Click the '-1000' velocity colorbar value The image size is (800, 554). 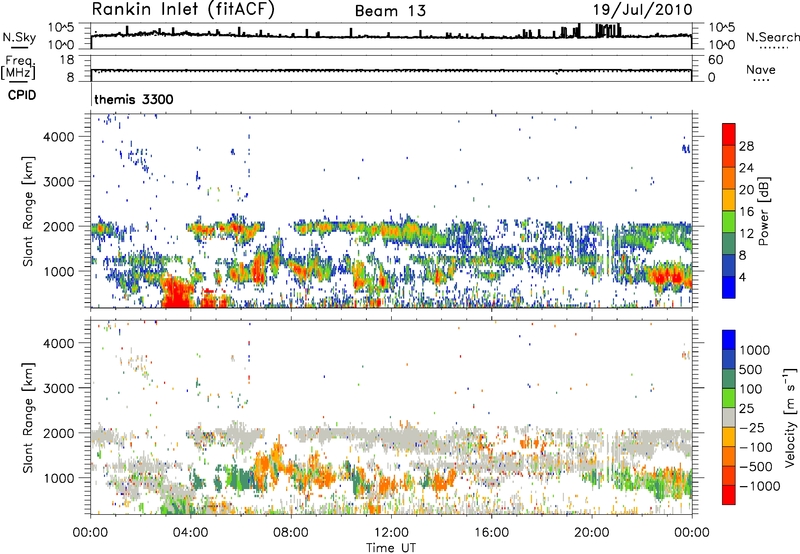pos(760,486)
